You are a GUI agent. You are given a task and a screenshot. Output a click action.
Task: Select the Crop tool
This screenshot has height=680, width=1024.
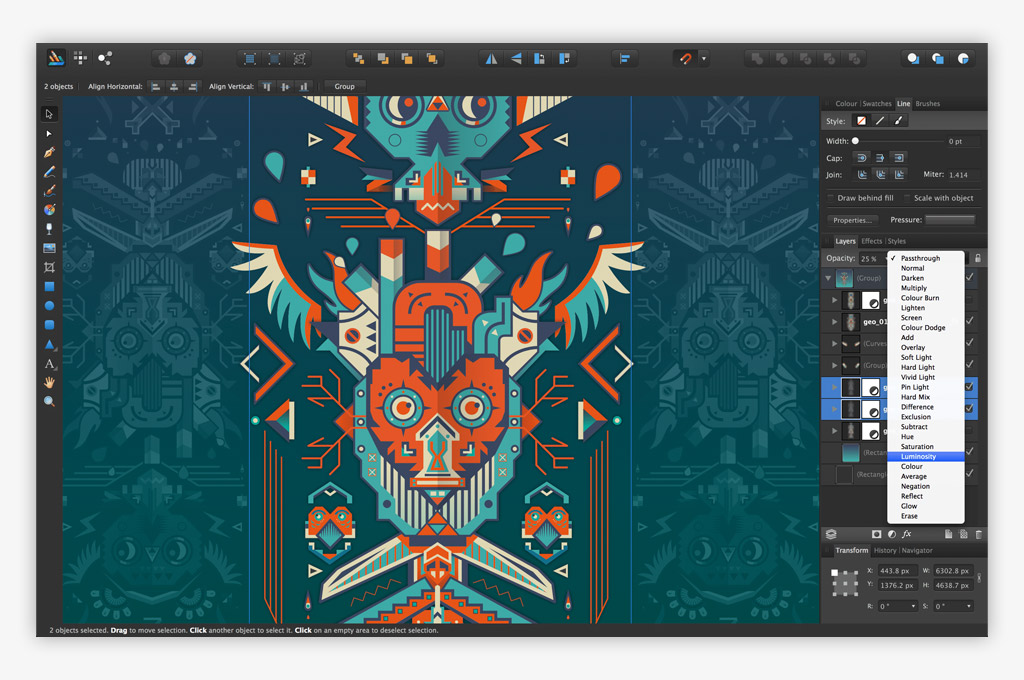[x=49, y=267]
